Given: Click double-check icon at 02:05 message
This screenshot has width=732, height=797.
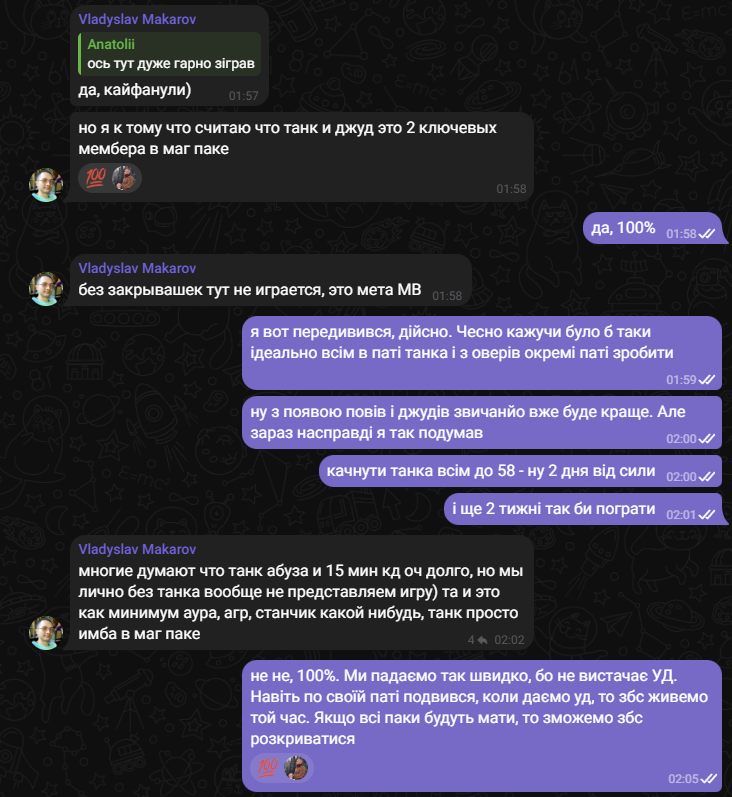Looking at the screenshot, I should point(706,778).
